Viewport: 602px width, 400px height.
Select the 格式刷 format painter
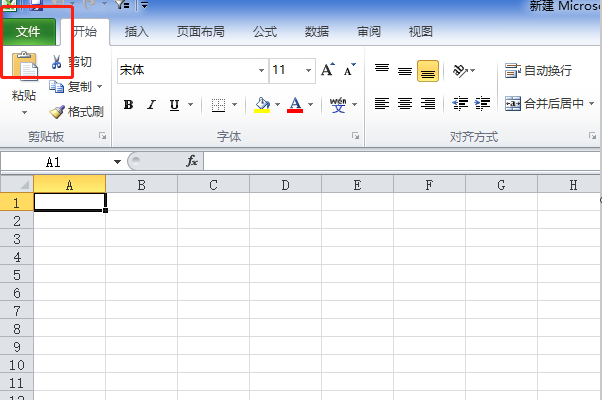pos(76,112)
